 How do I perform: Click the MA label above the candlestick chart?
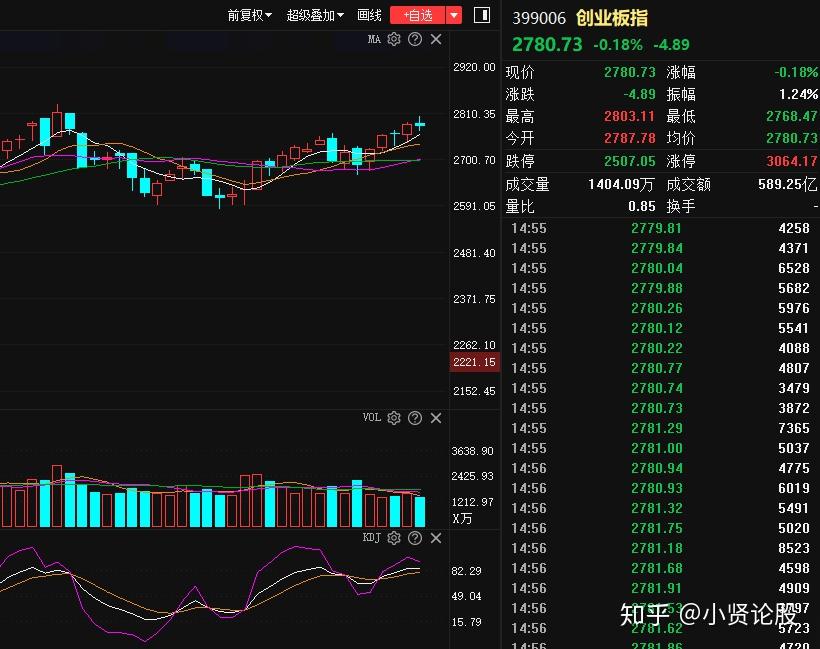(373, 39)
